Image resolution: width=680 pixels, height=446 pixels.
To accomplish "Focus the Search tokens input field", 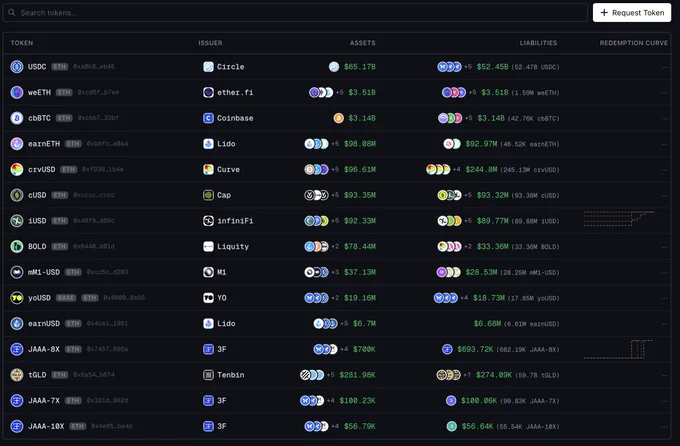I will [x=295, y=13].
